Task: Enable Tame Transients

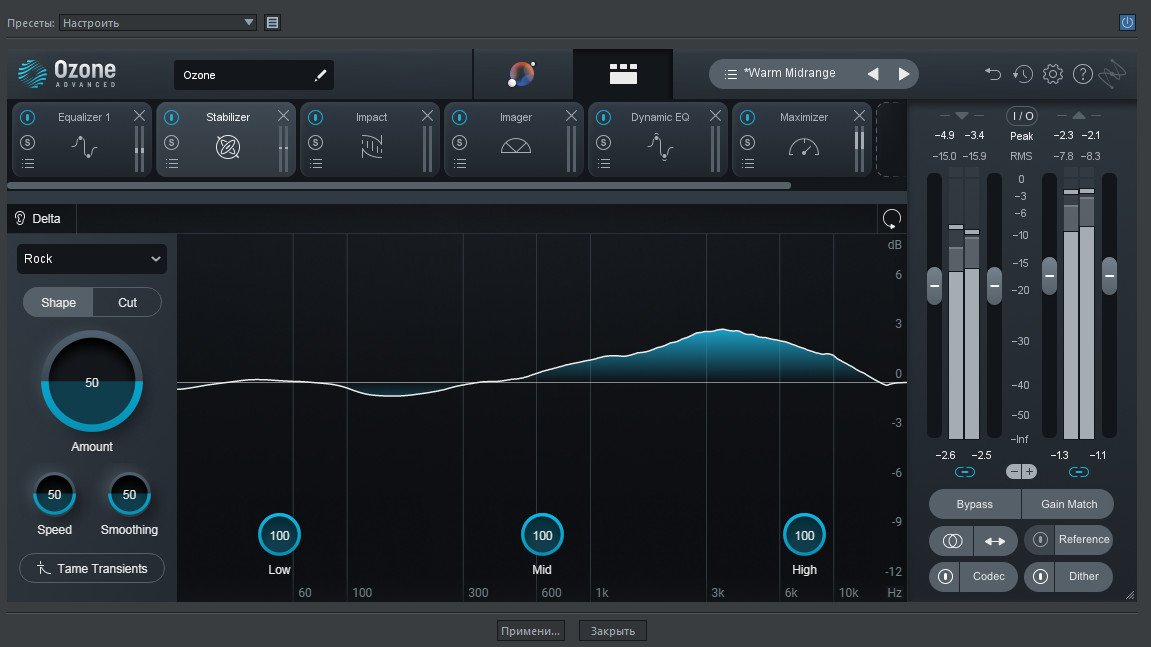Action: coord(92,568)
